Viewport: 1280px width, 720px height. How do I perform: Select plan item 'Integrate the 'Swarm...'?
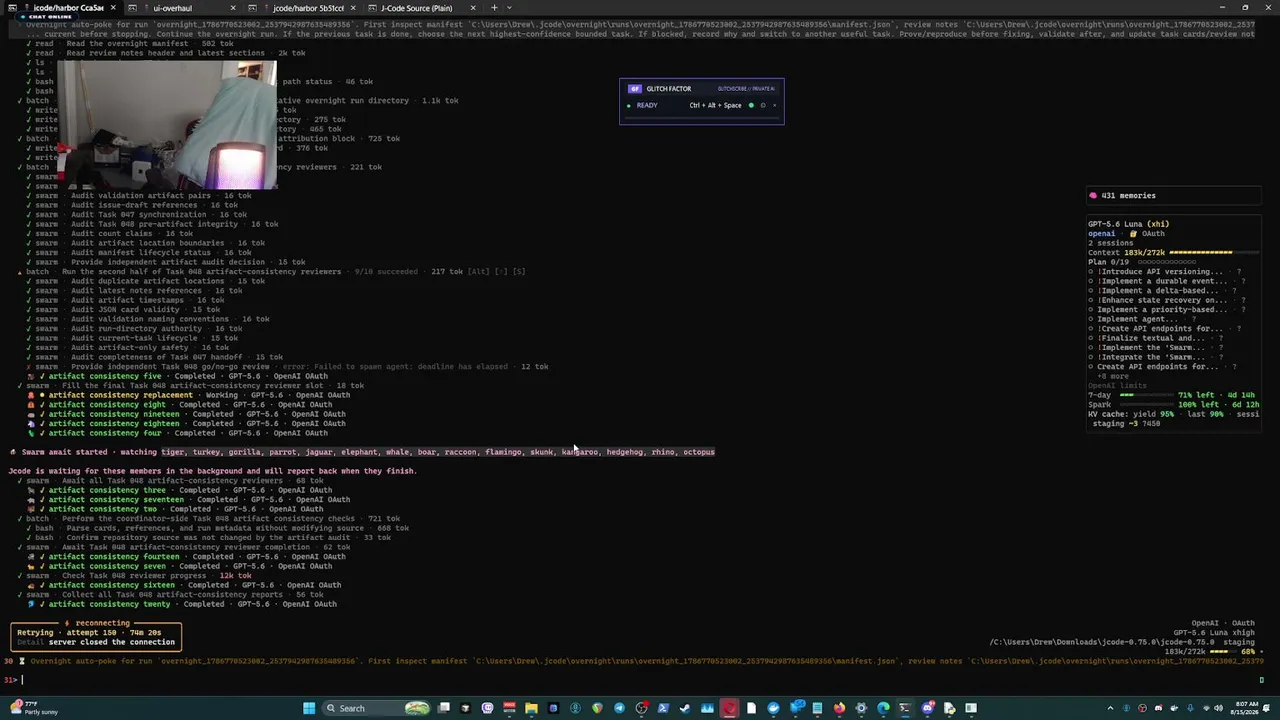[x=1158, y=357]
